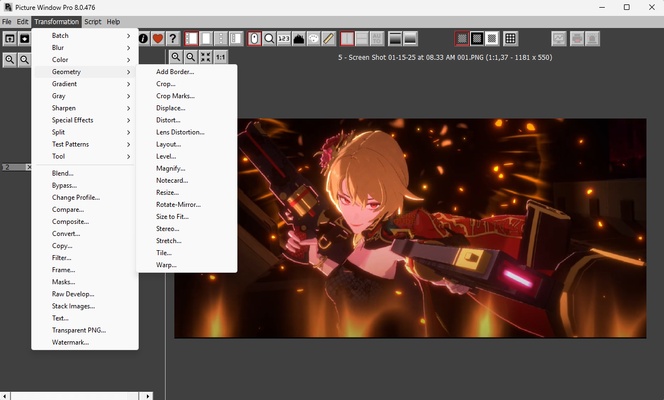Click the mouse pointer mode icon

click(254, 39)
